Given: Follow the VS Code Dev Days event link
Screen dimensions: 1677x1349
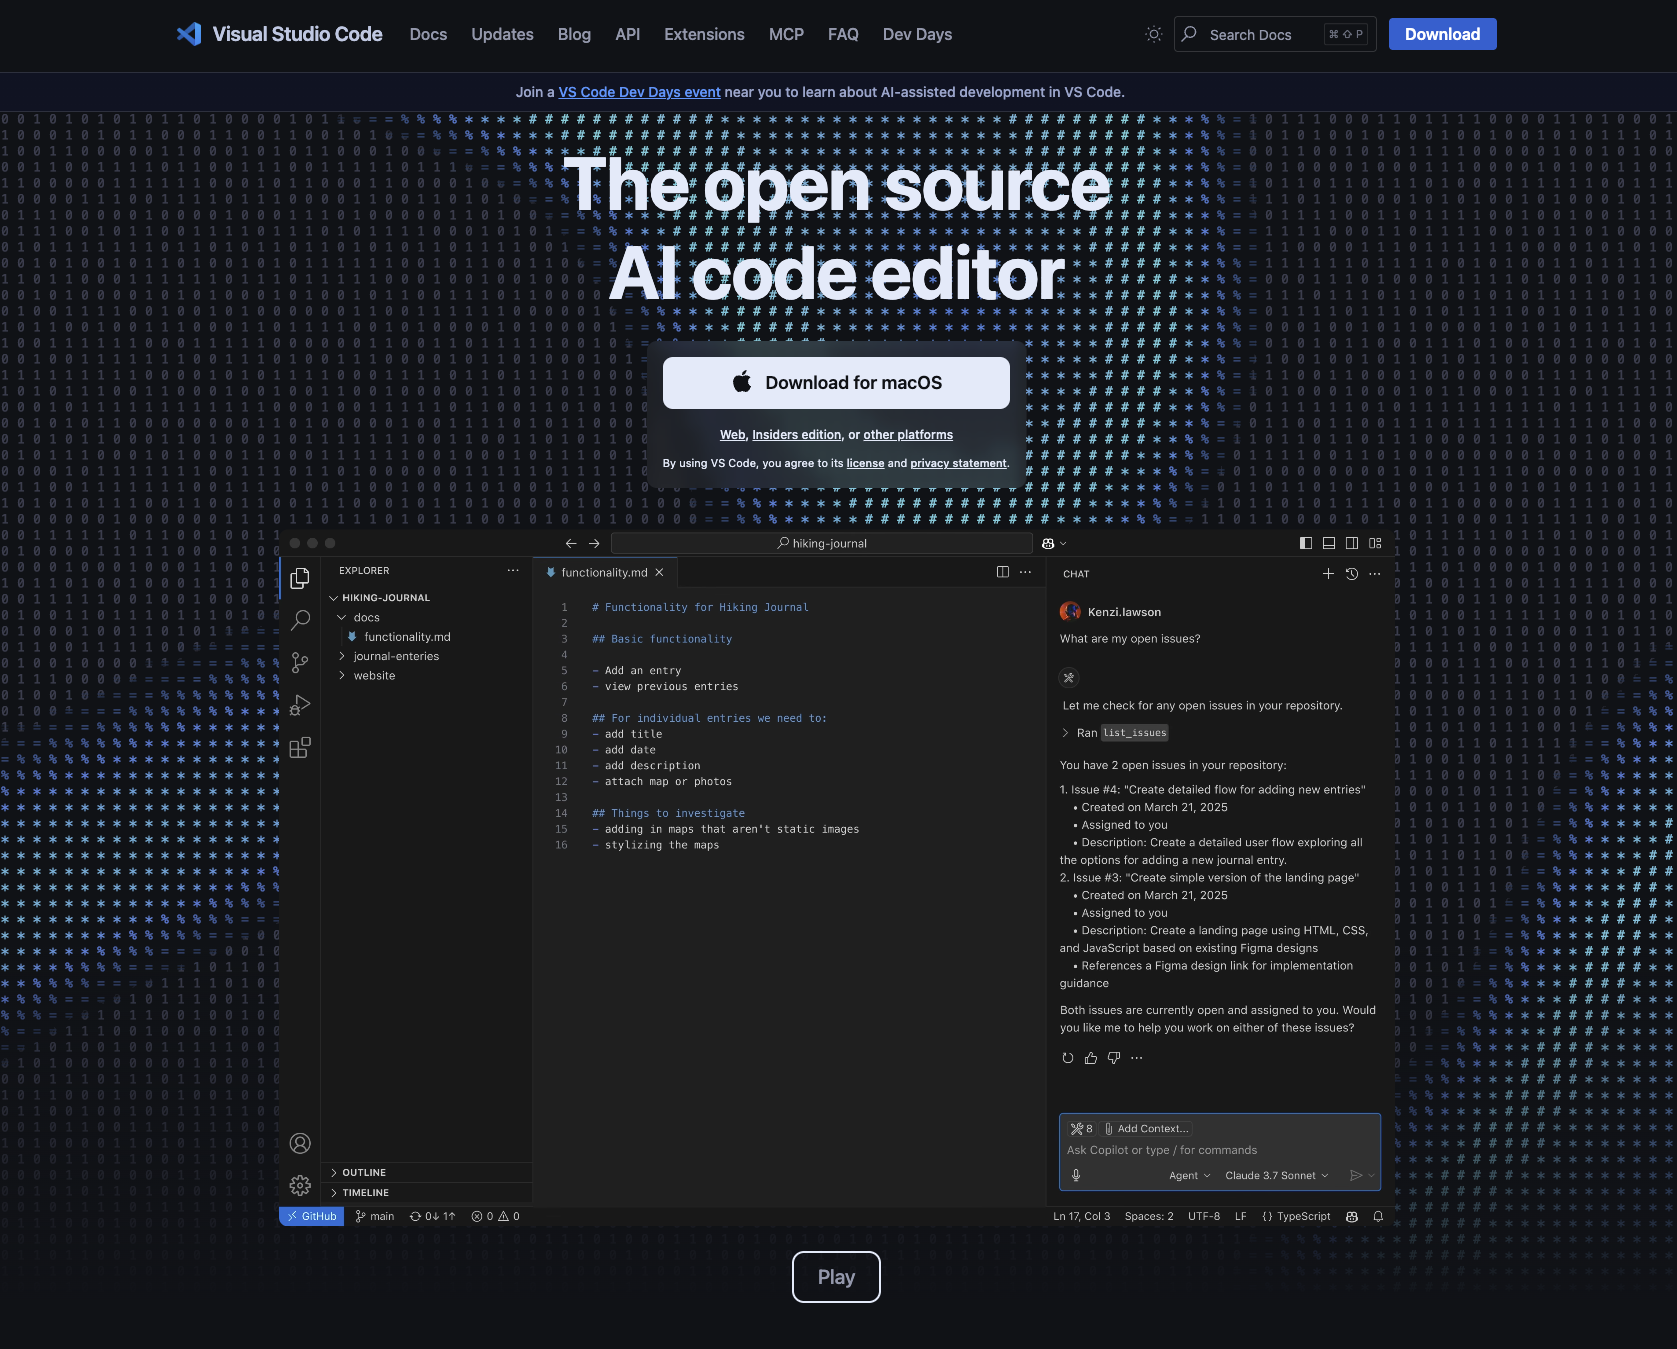Looking at the screenshot, I should pos(639,92).
